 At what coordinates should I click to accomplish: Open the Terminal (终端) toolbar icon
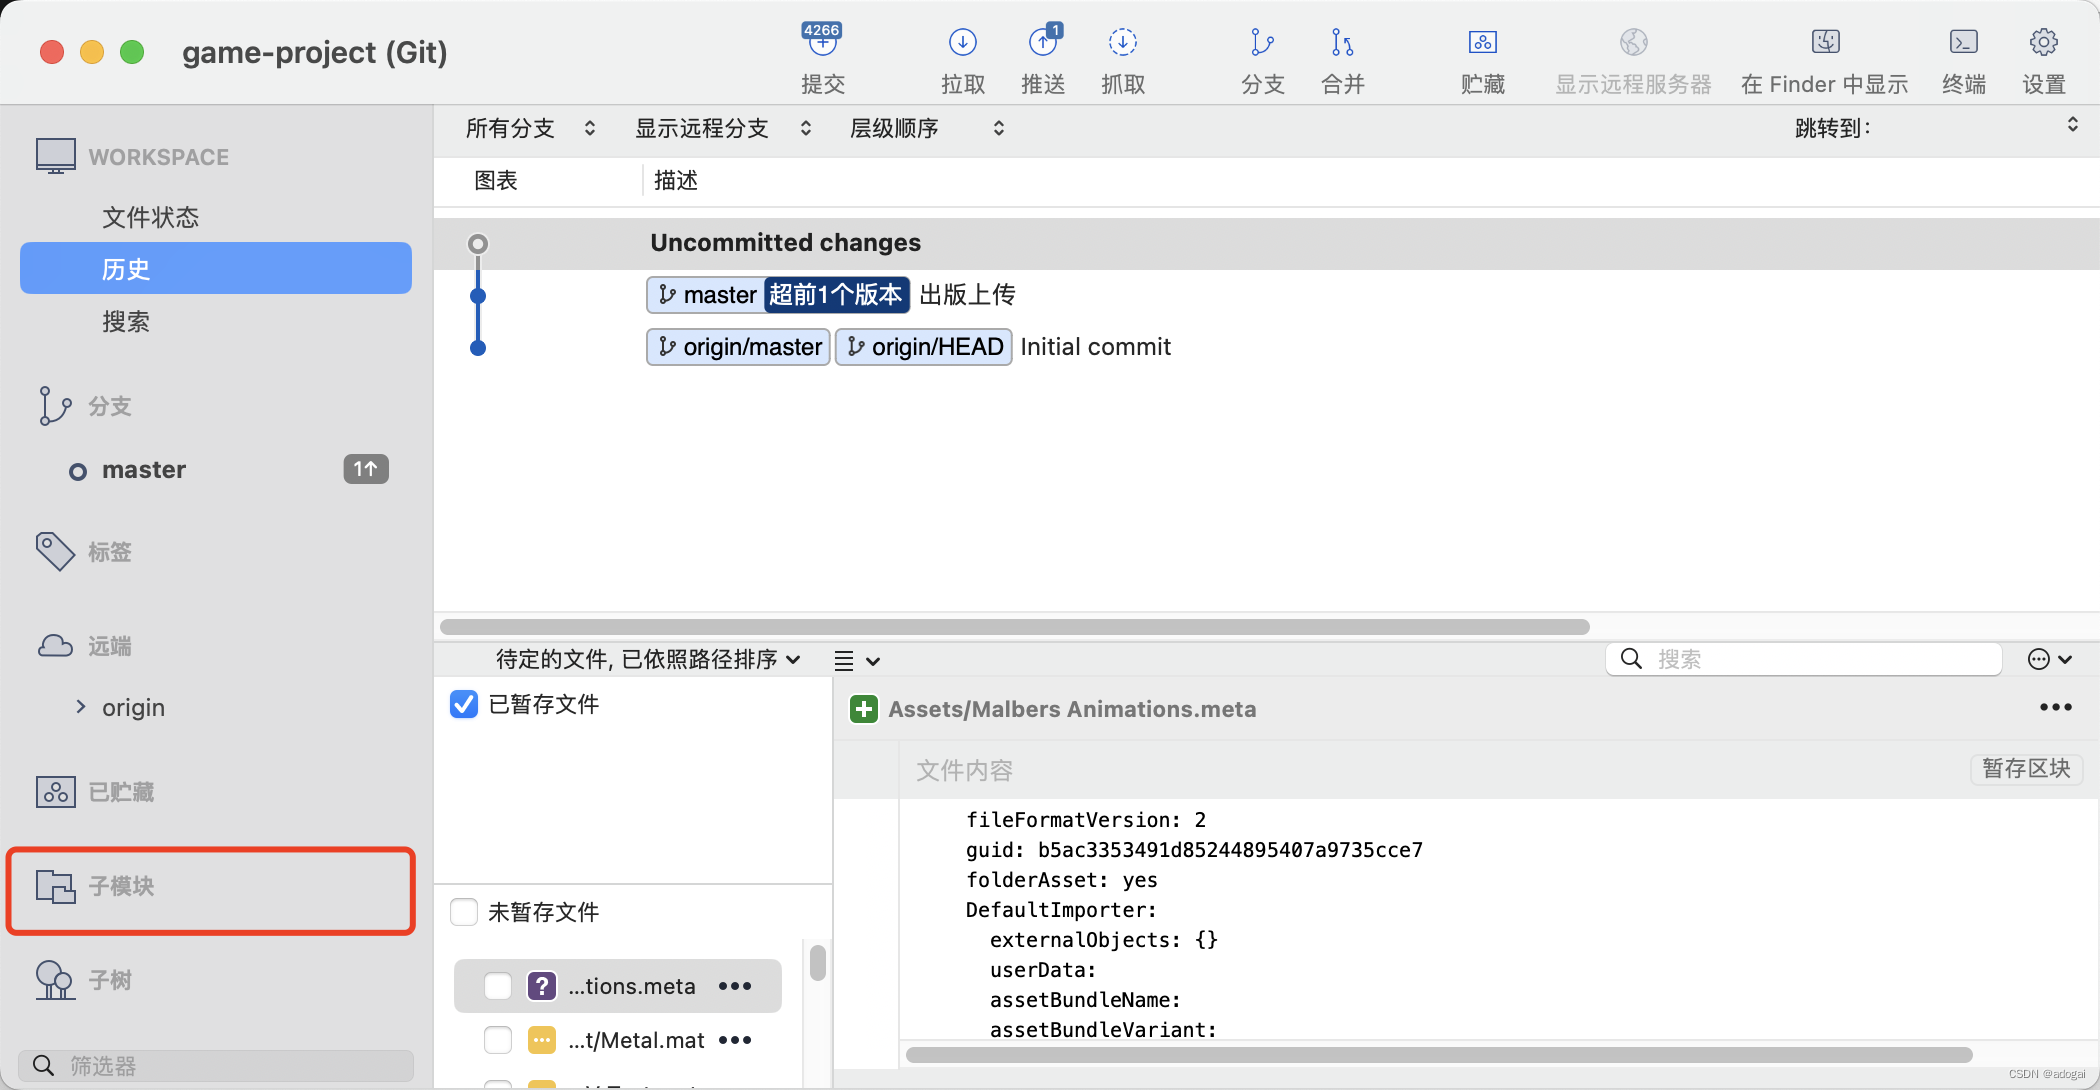point(1964,42)
